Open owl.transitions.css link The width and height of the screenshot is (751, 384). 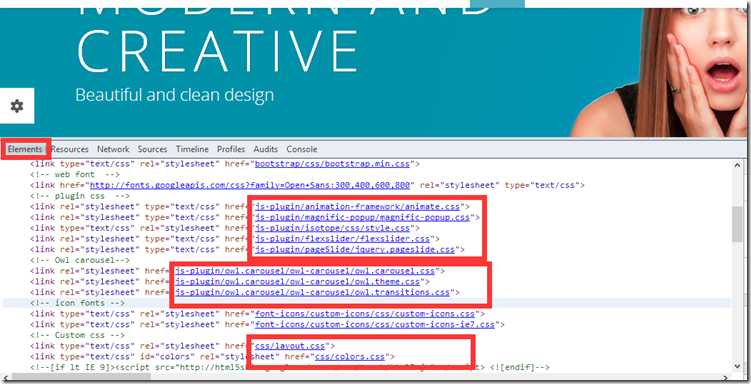312,292
